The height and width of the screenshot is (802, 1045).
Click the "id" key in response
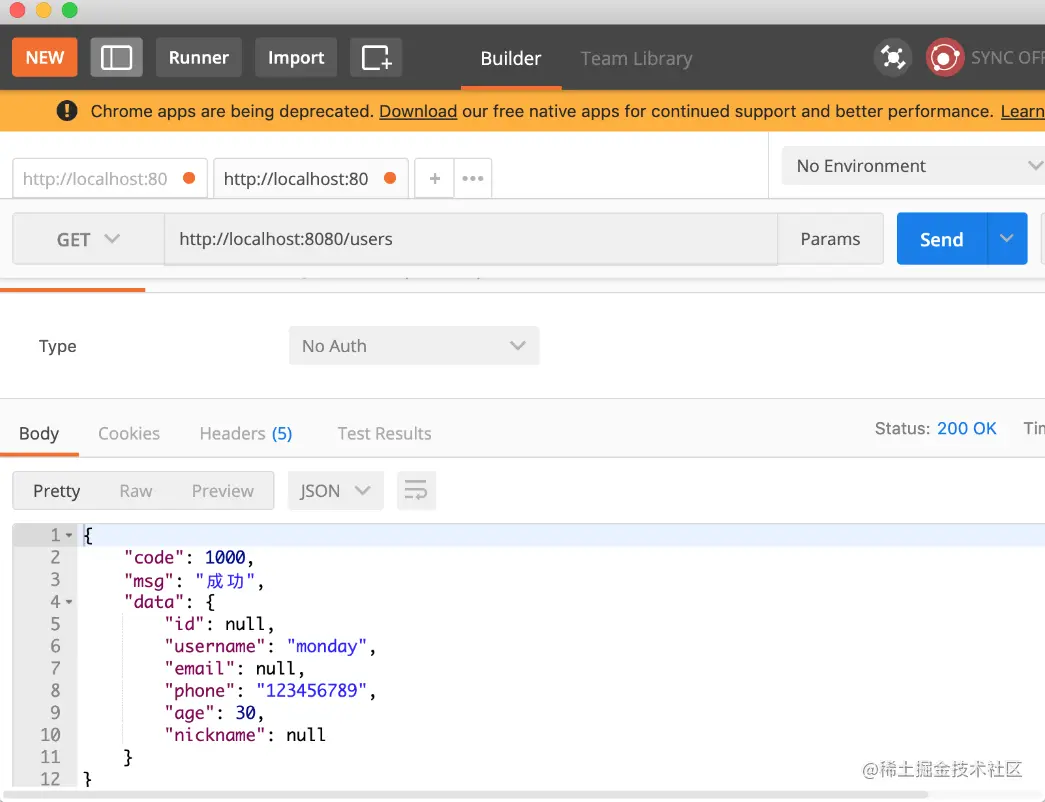pyautogui.click(x=184, y=624)
